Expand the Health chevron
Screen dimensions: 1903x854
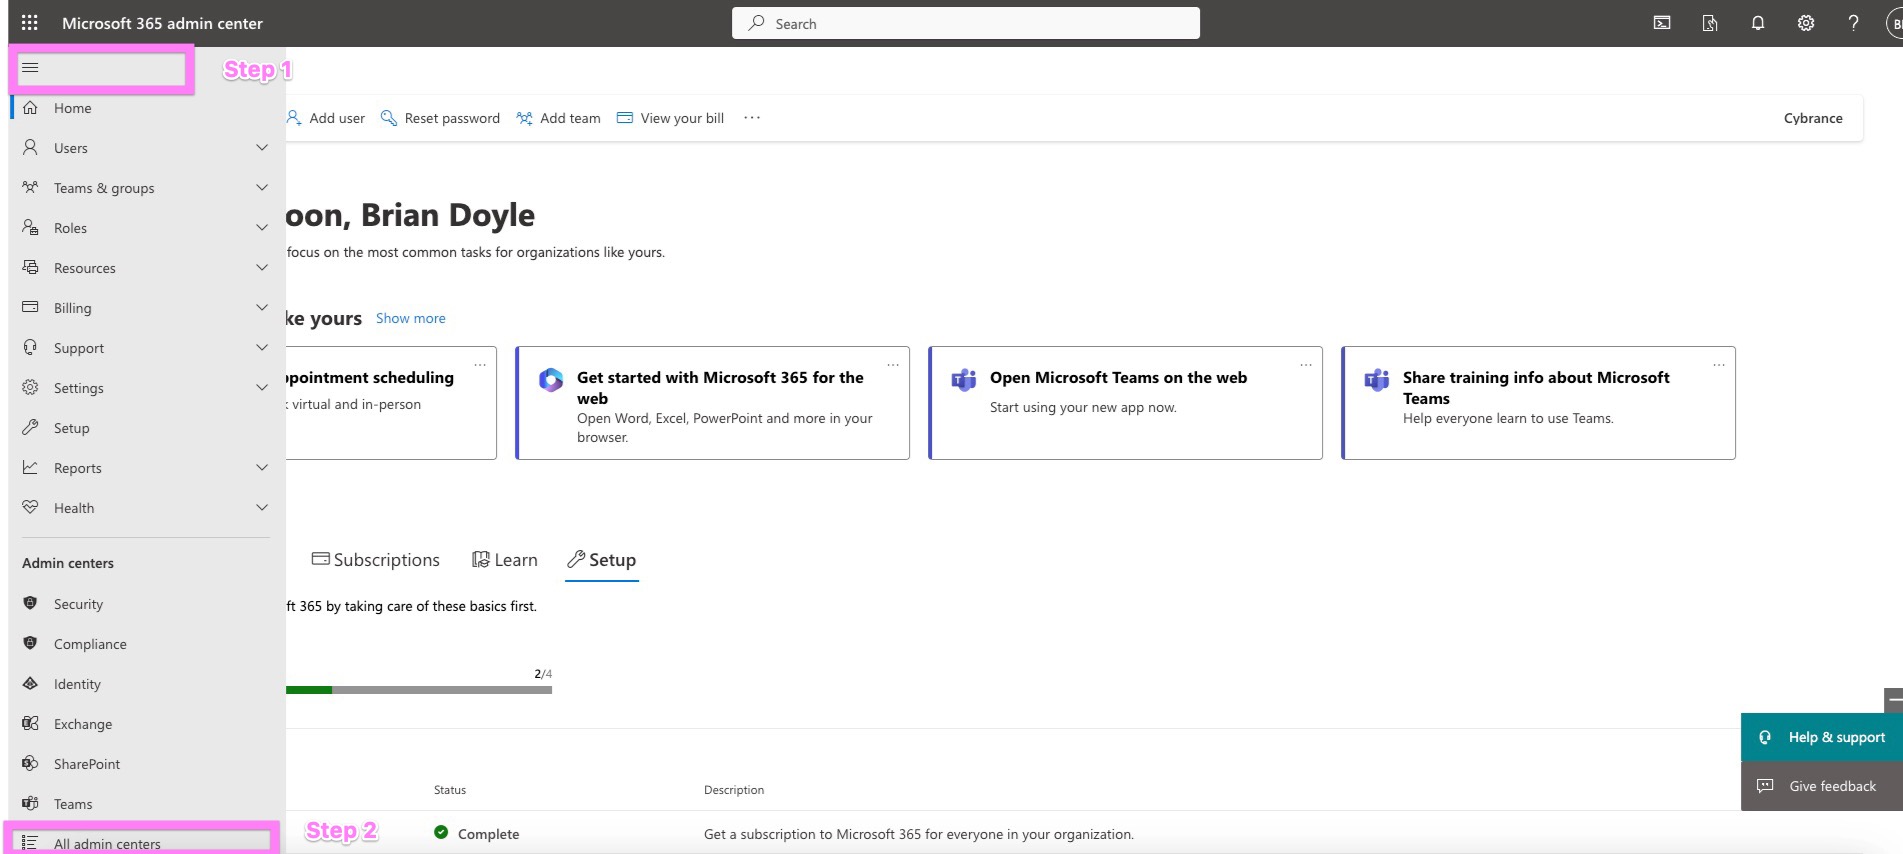point(262,507)
